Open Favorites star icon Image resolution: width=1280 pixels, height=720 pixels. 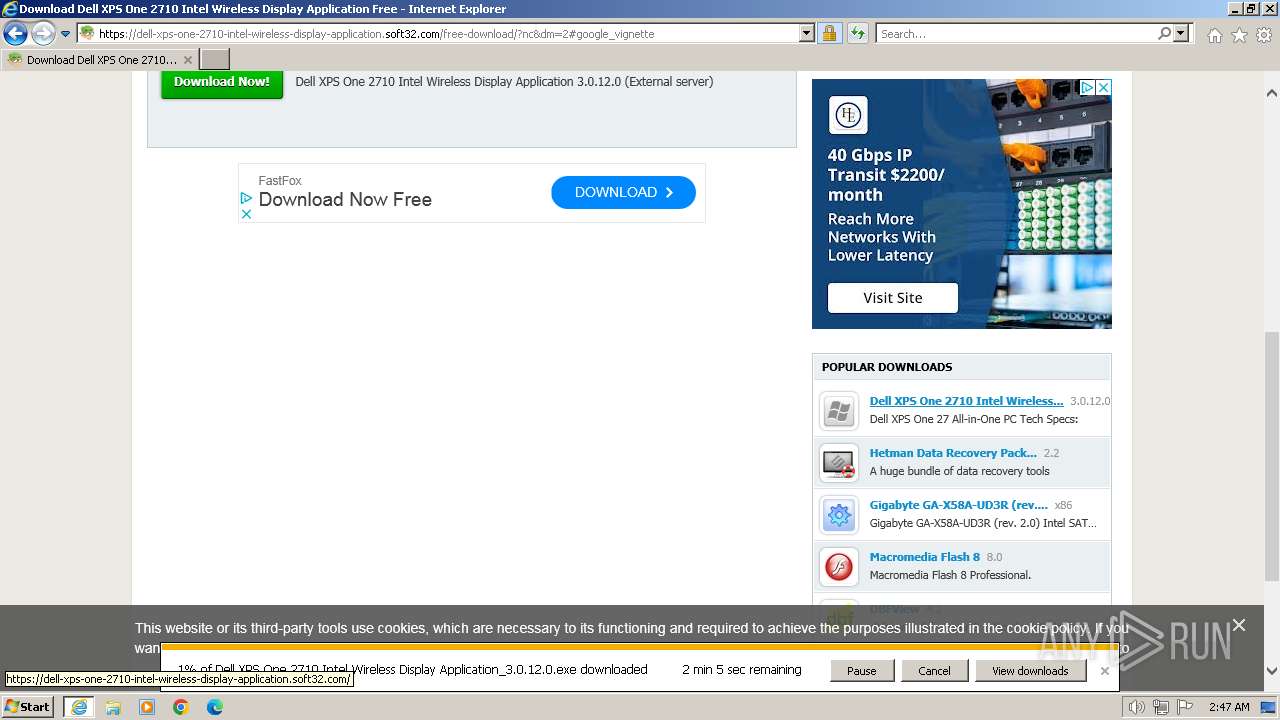tap(1239, 35)
